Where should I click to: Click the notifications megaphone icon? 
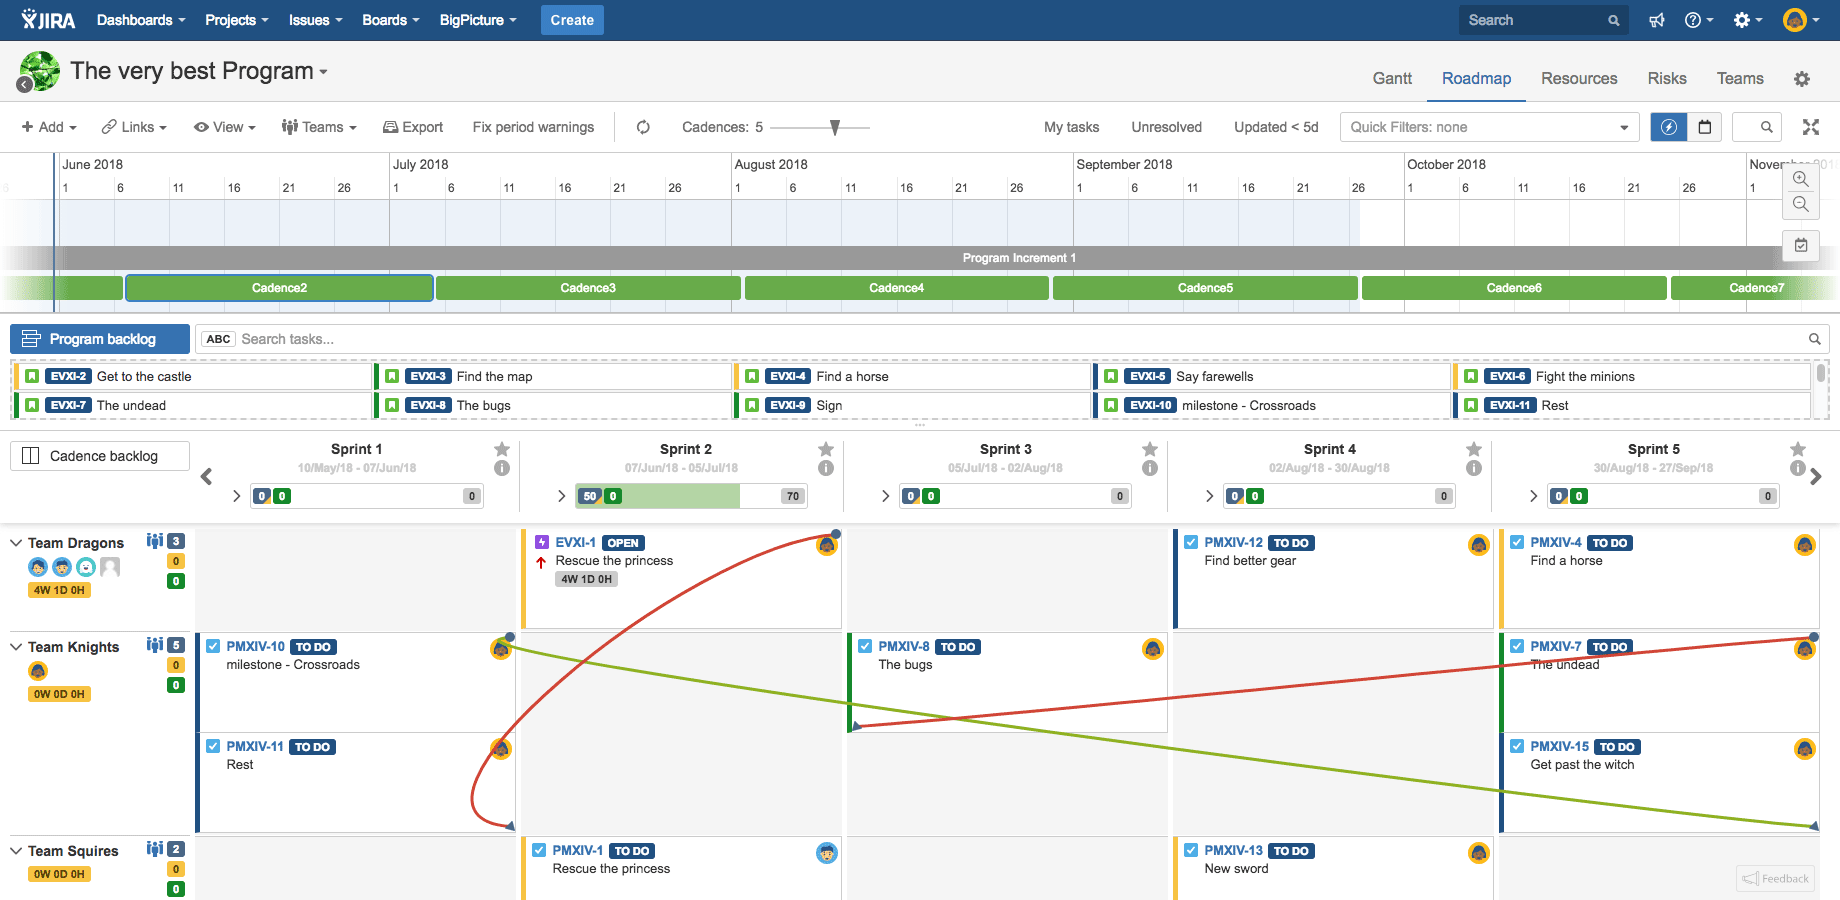point(1656,20)
